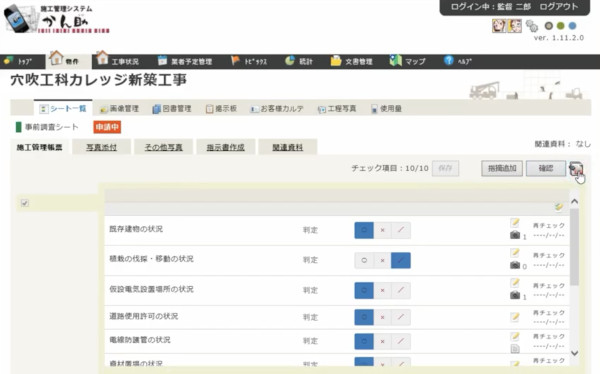Select the blue theme color dot
Screen dimensions: 600x374
point(572,26)
